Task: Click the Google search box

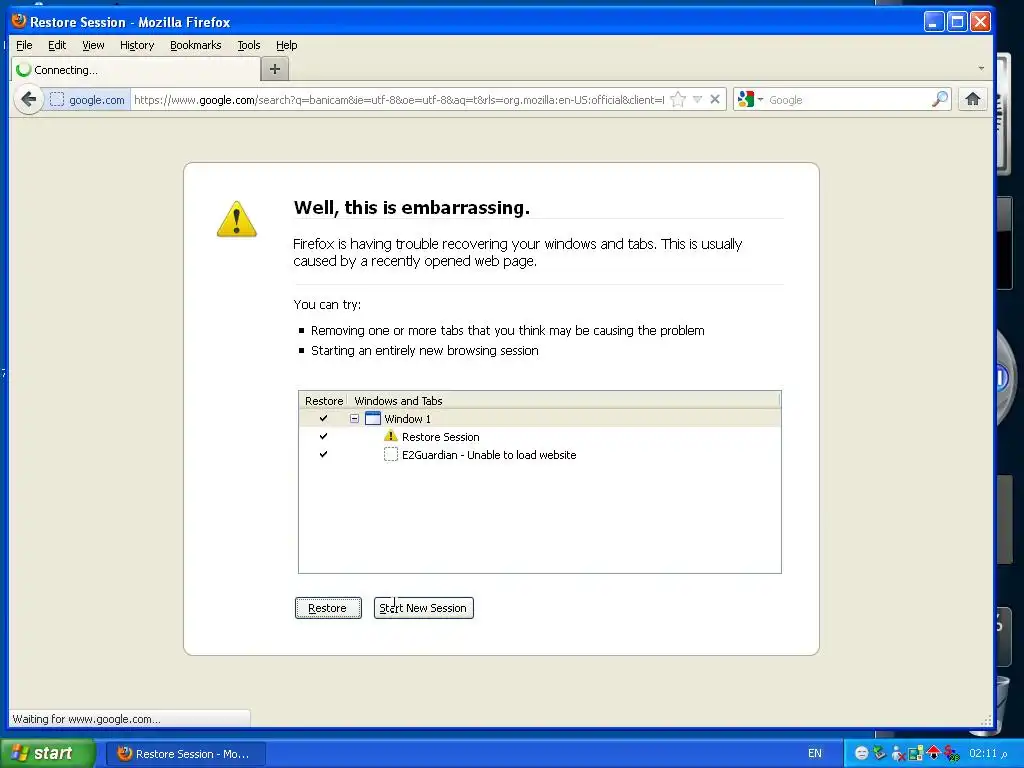Action: click(848, 100)
